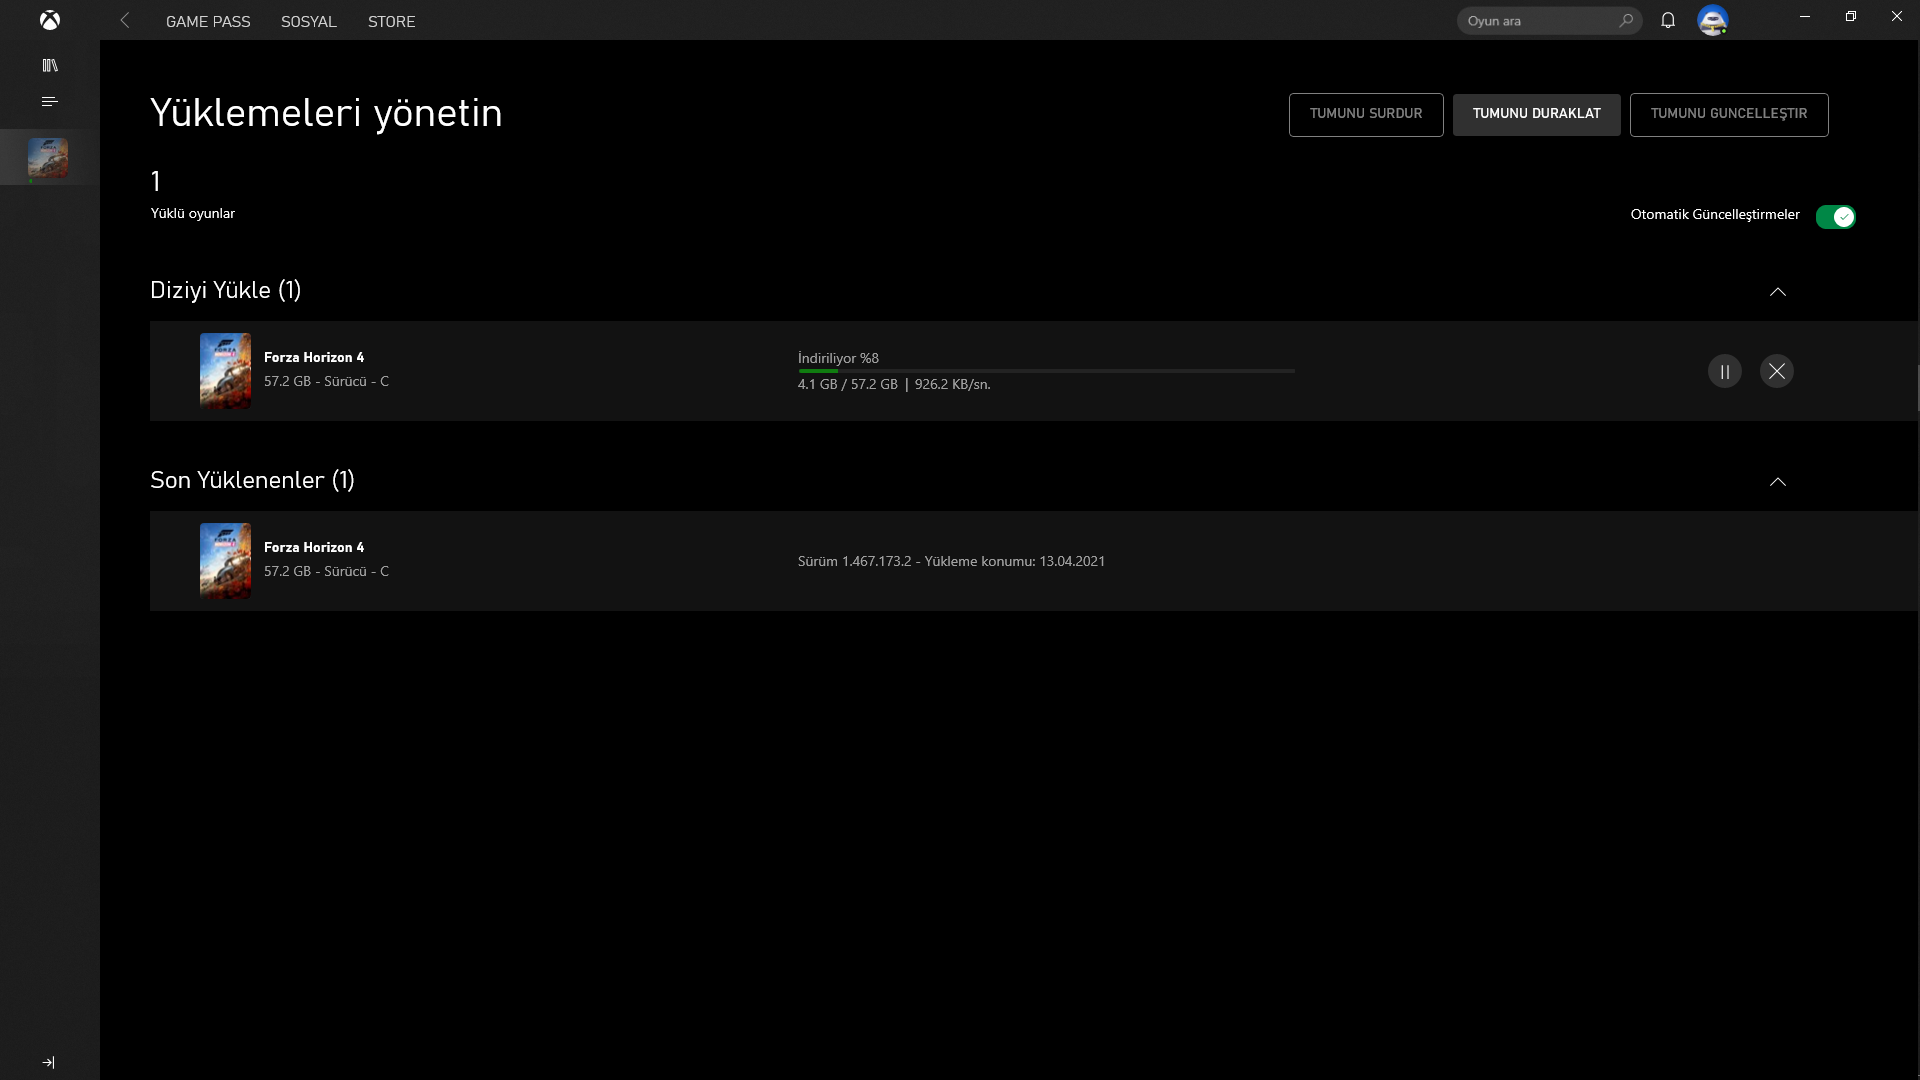Click TUMUNU DURAKLAT button
The width and height of the screenshot is (1920, 1080).
[x=1536, y=114]
